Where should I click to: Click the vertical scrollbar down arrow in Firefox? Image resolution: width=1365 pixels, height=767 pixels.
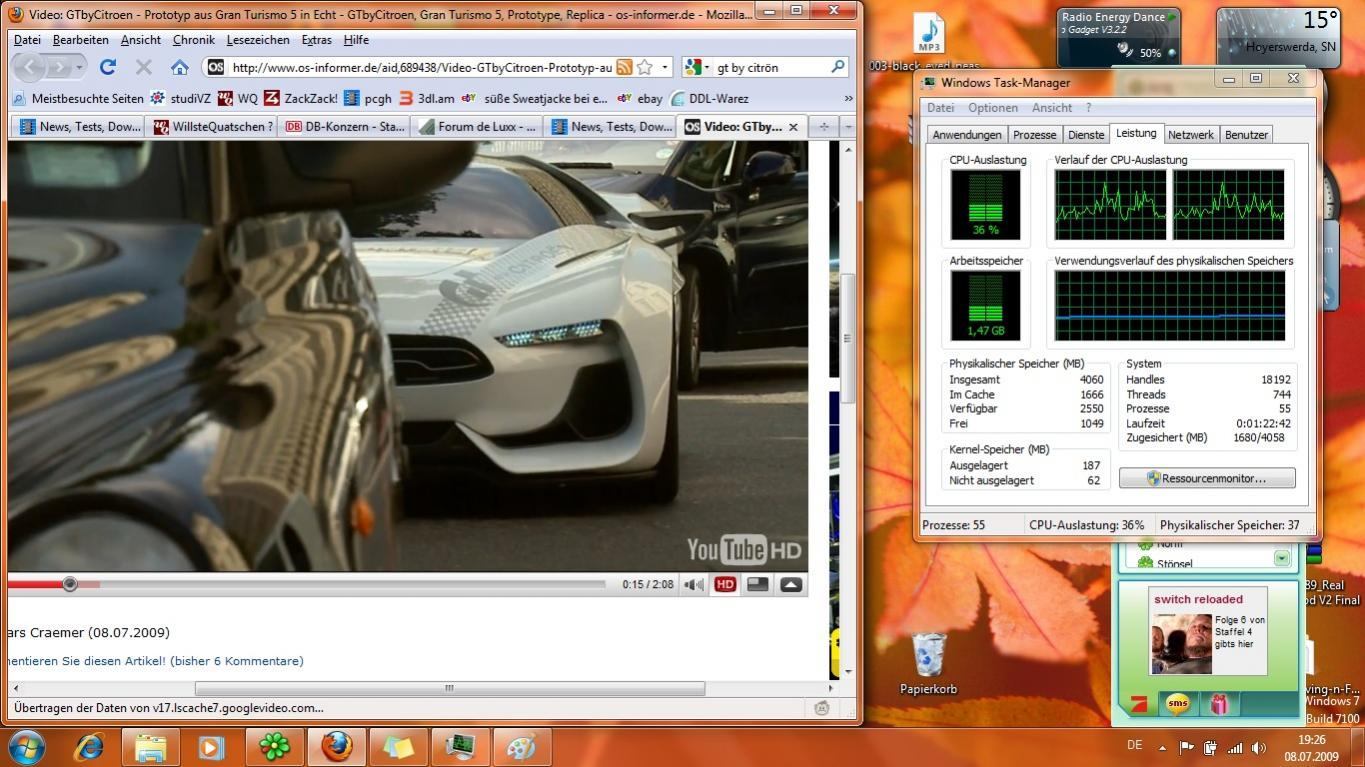848,671
